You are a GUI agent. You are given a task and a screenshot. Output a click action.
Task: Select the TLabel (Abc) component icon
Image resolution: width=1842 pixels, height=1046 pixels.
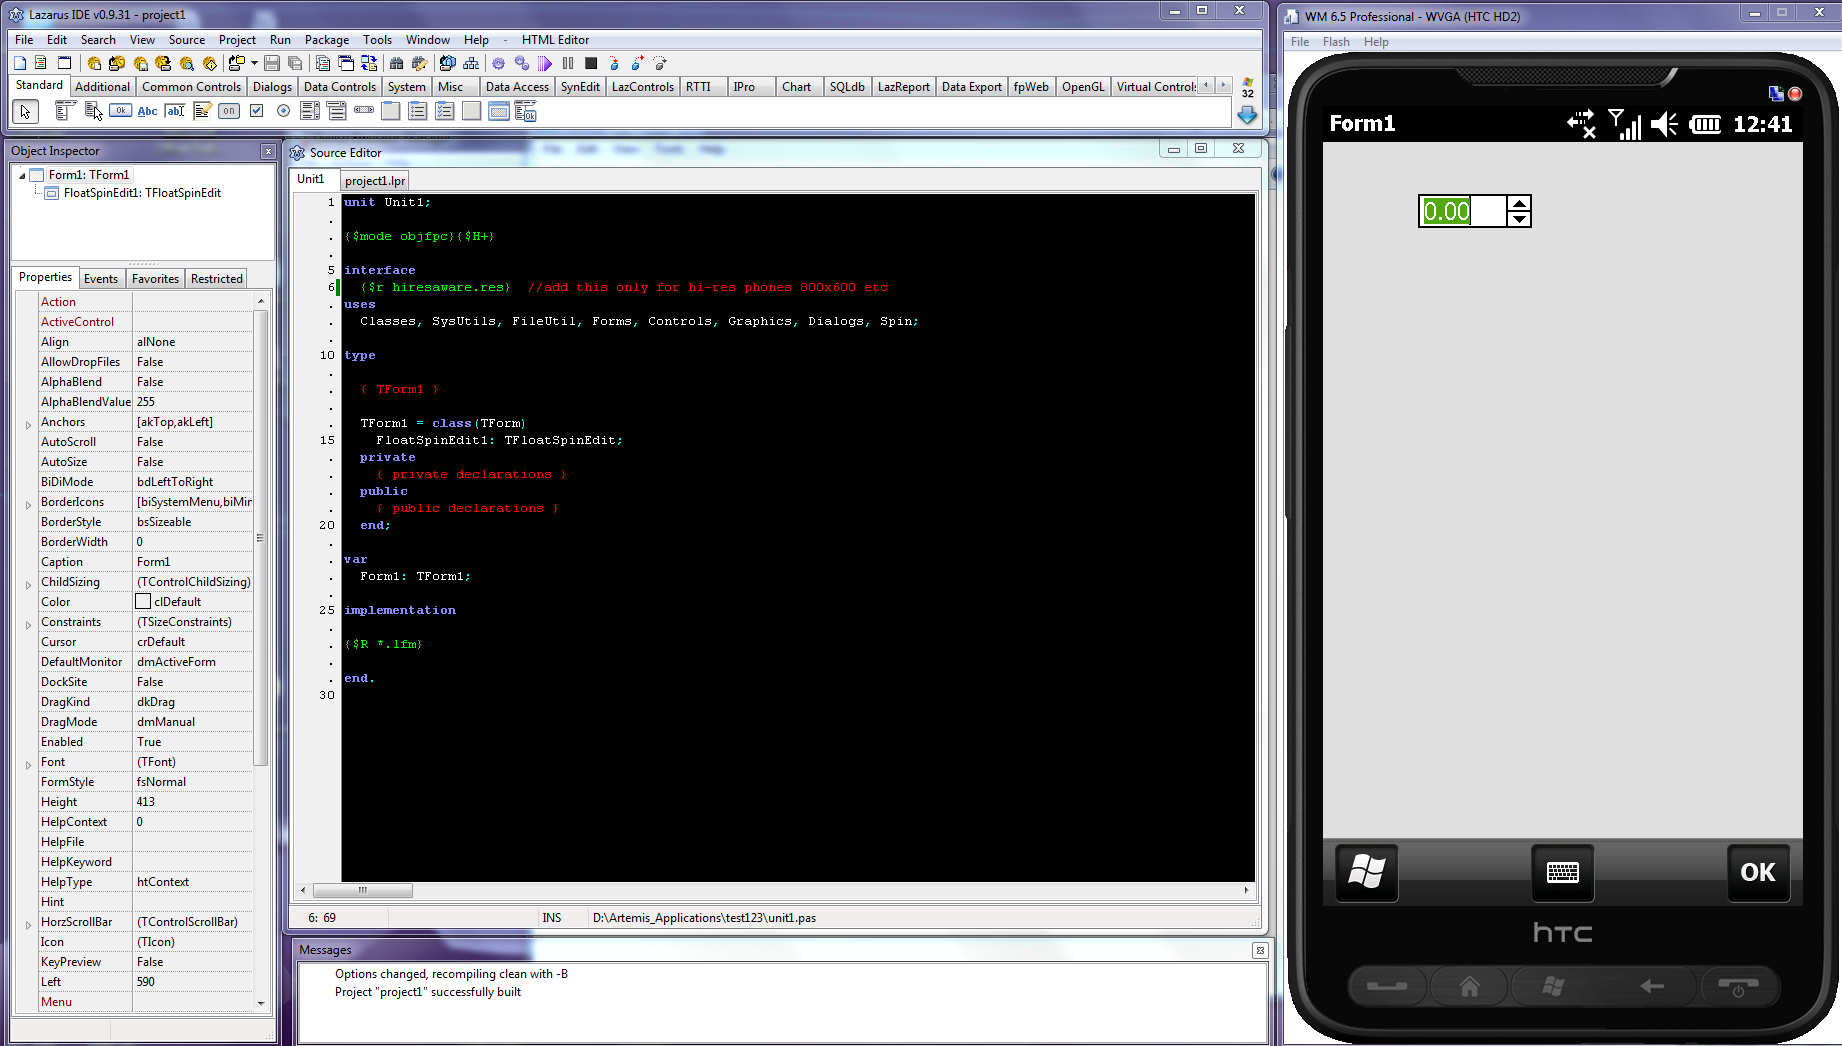tap(148, 111)
